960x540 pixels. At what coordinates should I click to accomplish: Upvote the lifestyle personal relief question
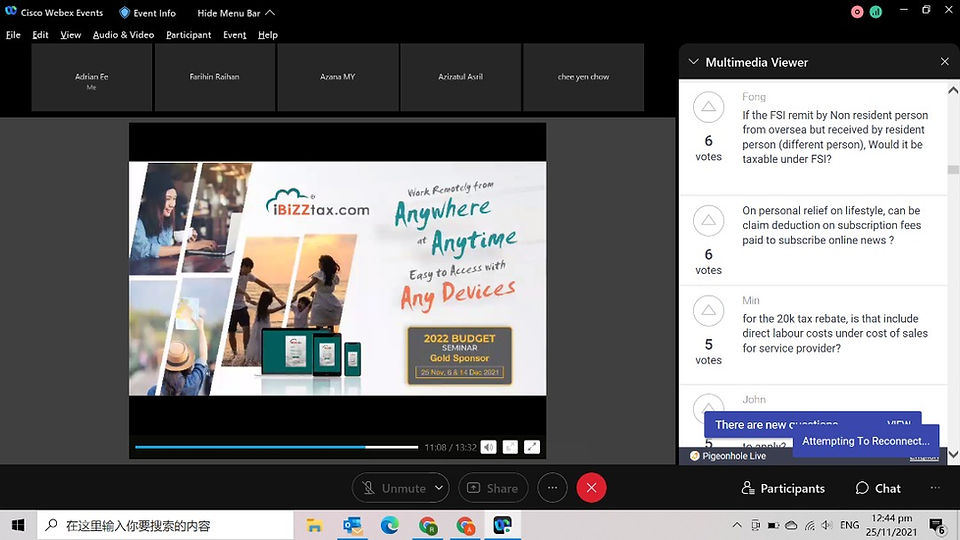(x=708, y=220)
